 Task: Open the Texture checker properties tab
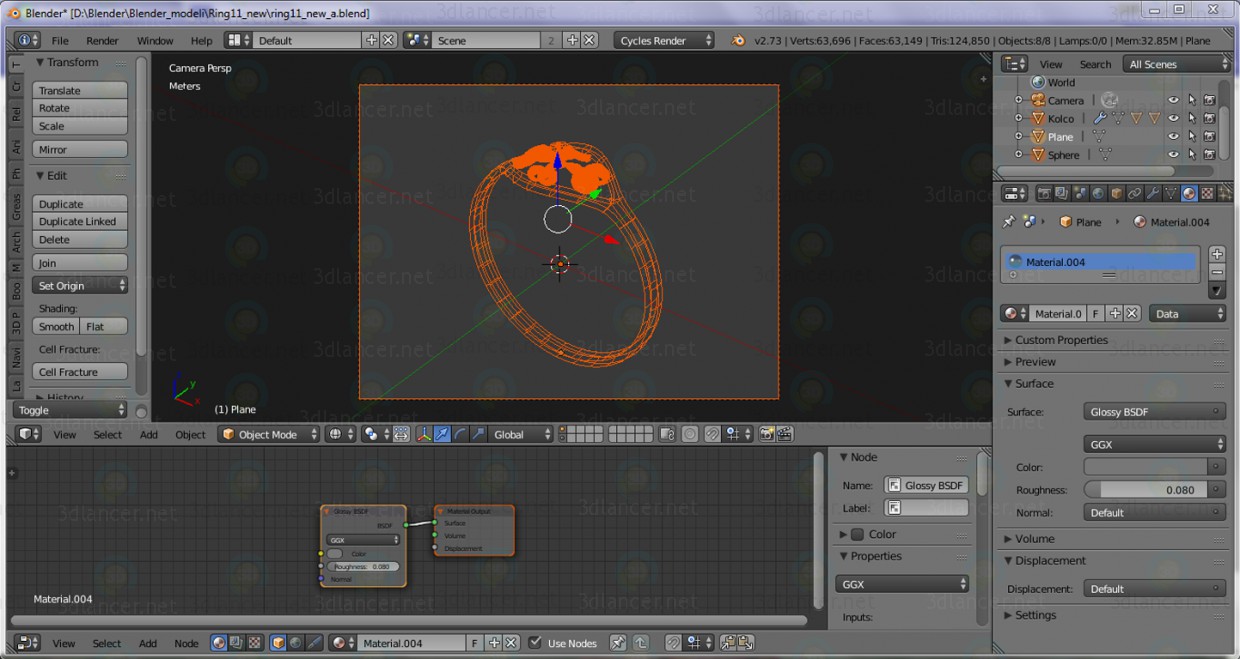(1207, 193)
